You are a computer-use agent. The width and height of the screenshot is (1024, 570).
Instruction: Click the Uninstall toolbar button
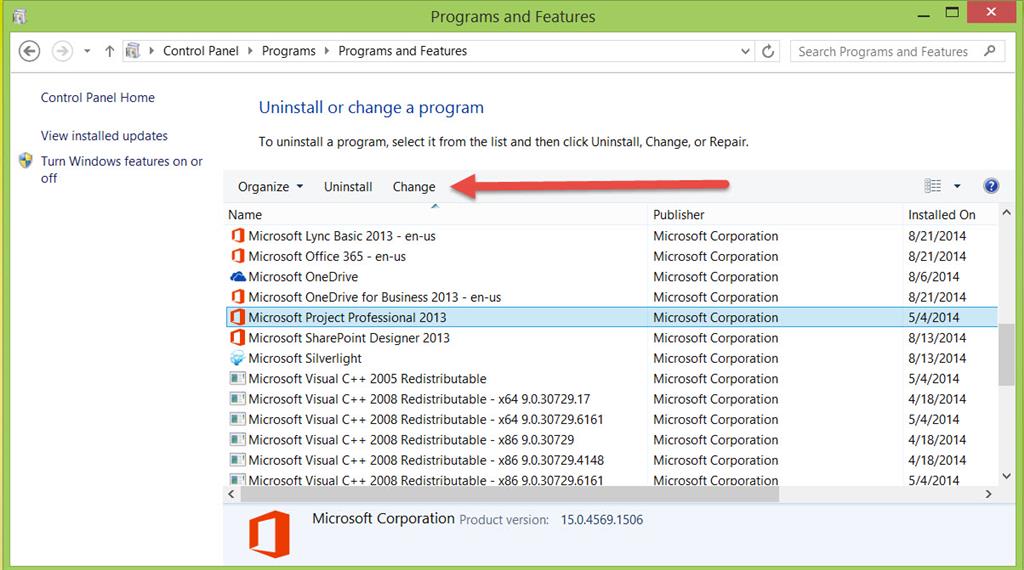(348, 187)
